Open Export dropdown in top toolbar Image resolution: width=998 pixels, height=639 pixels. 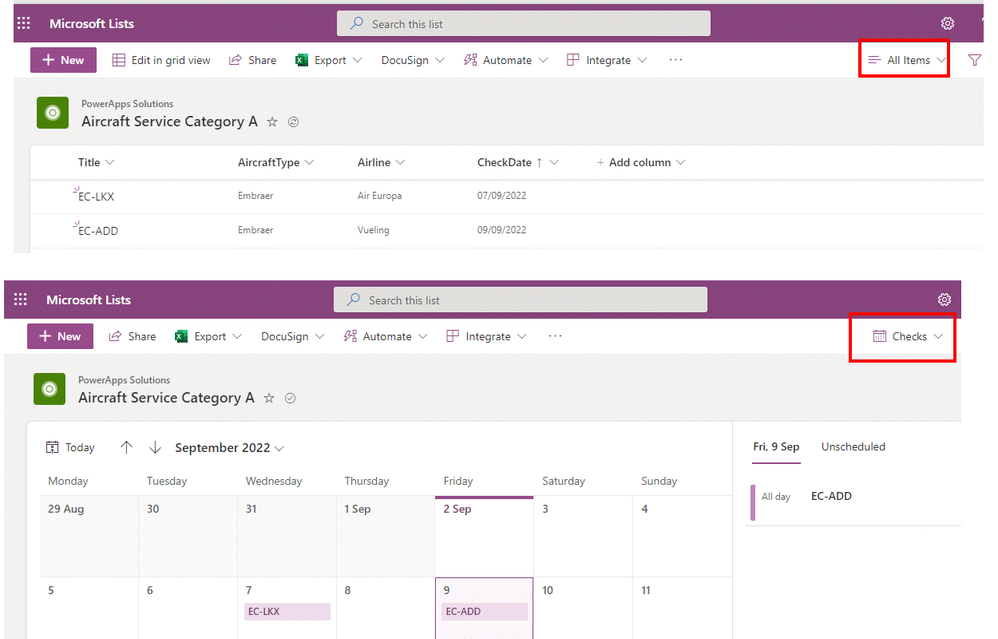328,60
